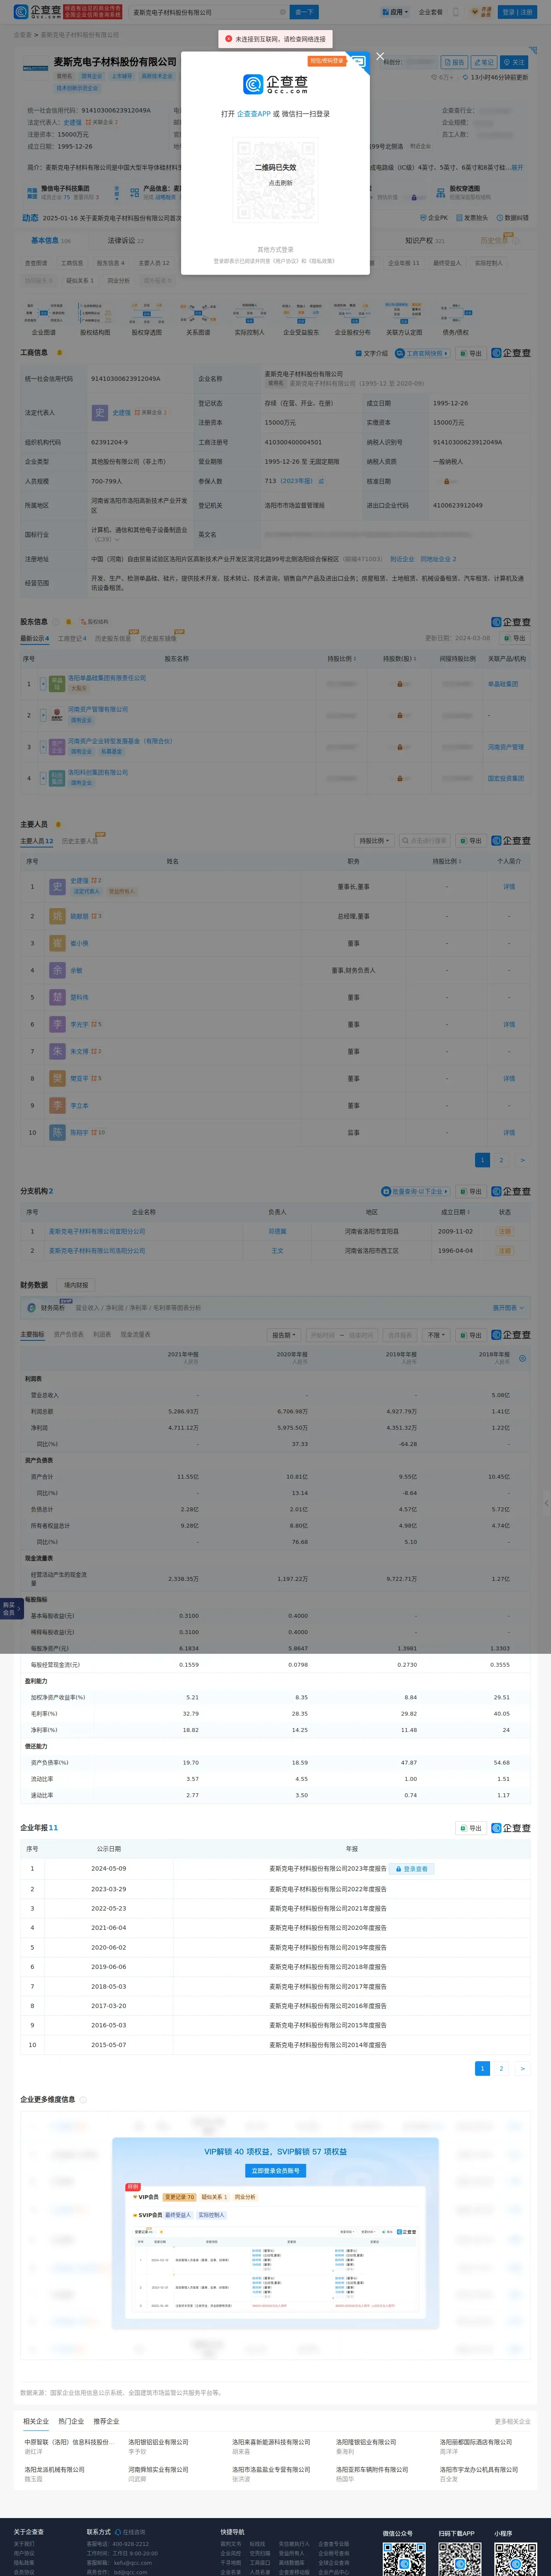Click the 关注 follow button

(x=514, y=62)
